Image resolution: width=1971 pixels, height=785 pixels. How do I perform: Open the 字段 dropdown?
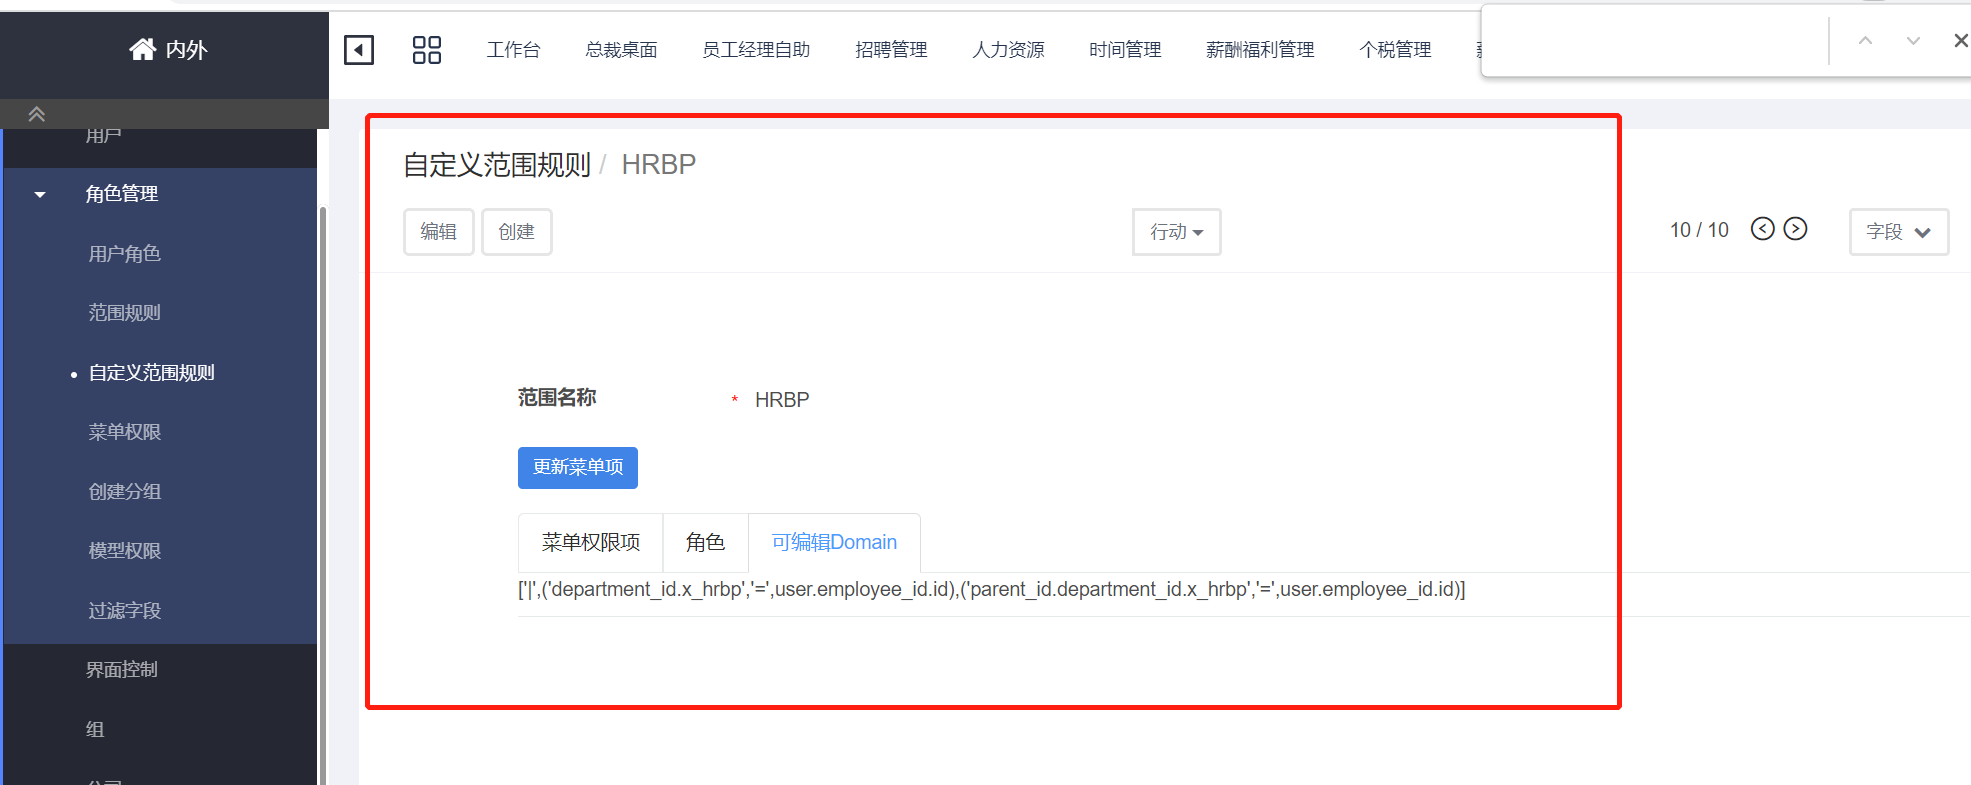(x=1898, y=232)
